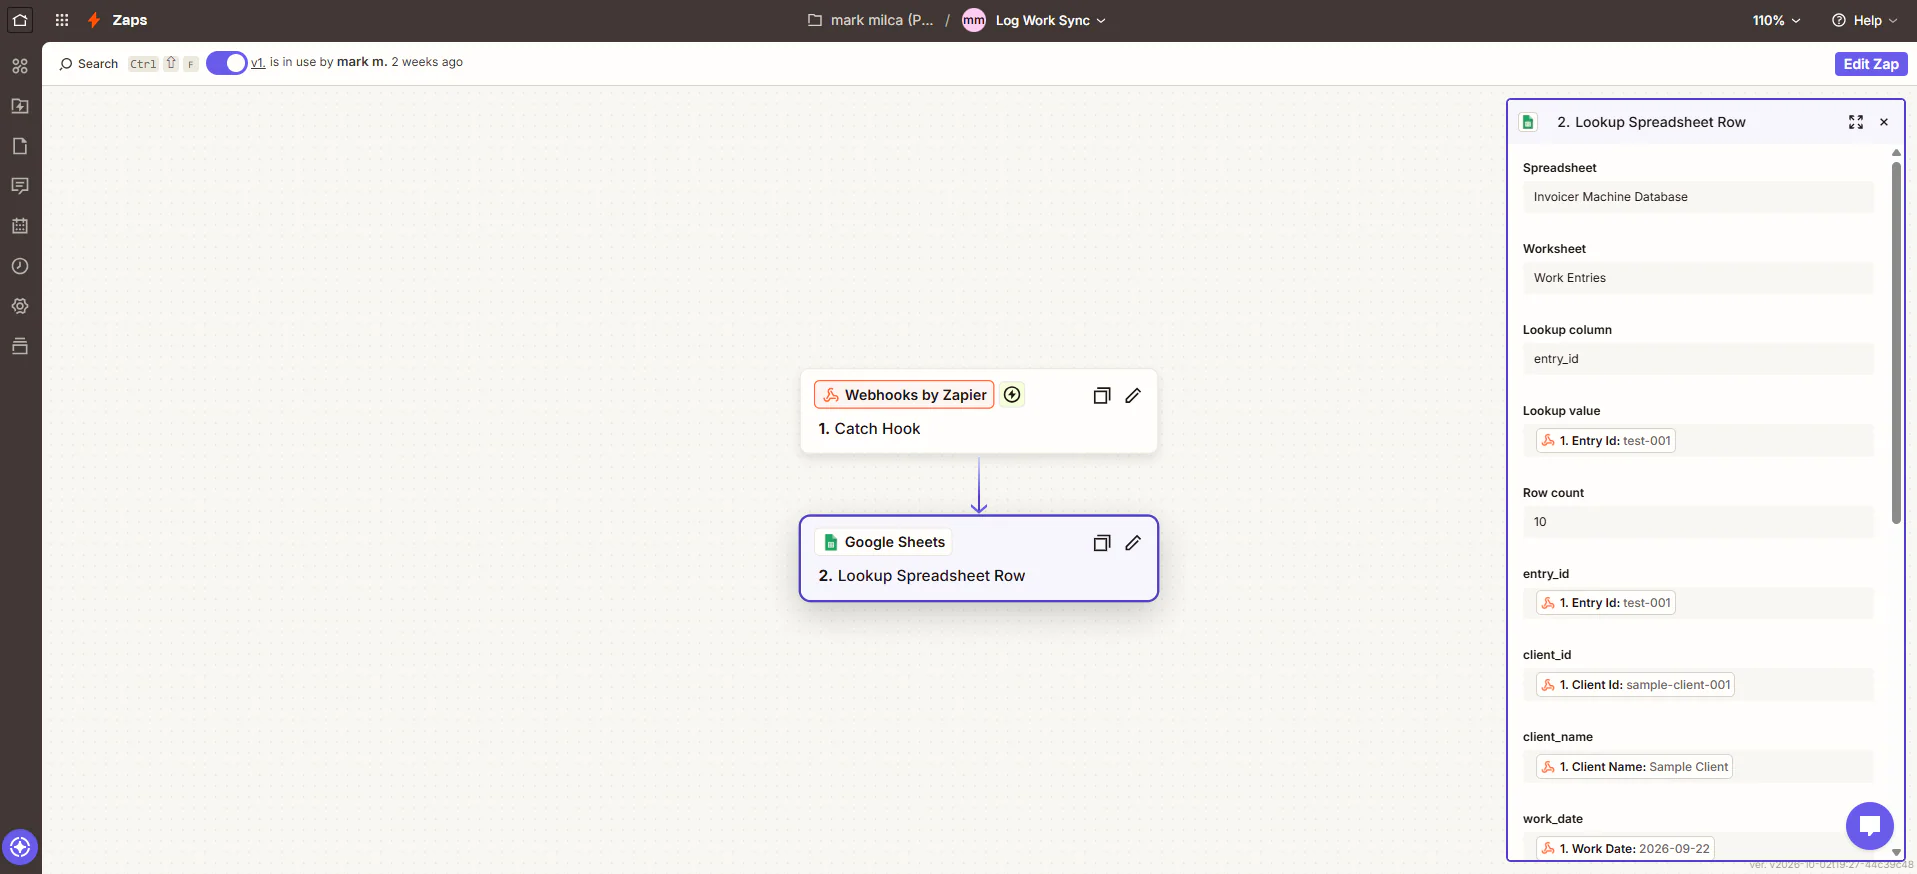
Task: Click the panel's vertical scrollbar thumb
Action: pyautogui.click(x=1896, y=342)
